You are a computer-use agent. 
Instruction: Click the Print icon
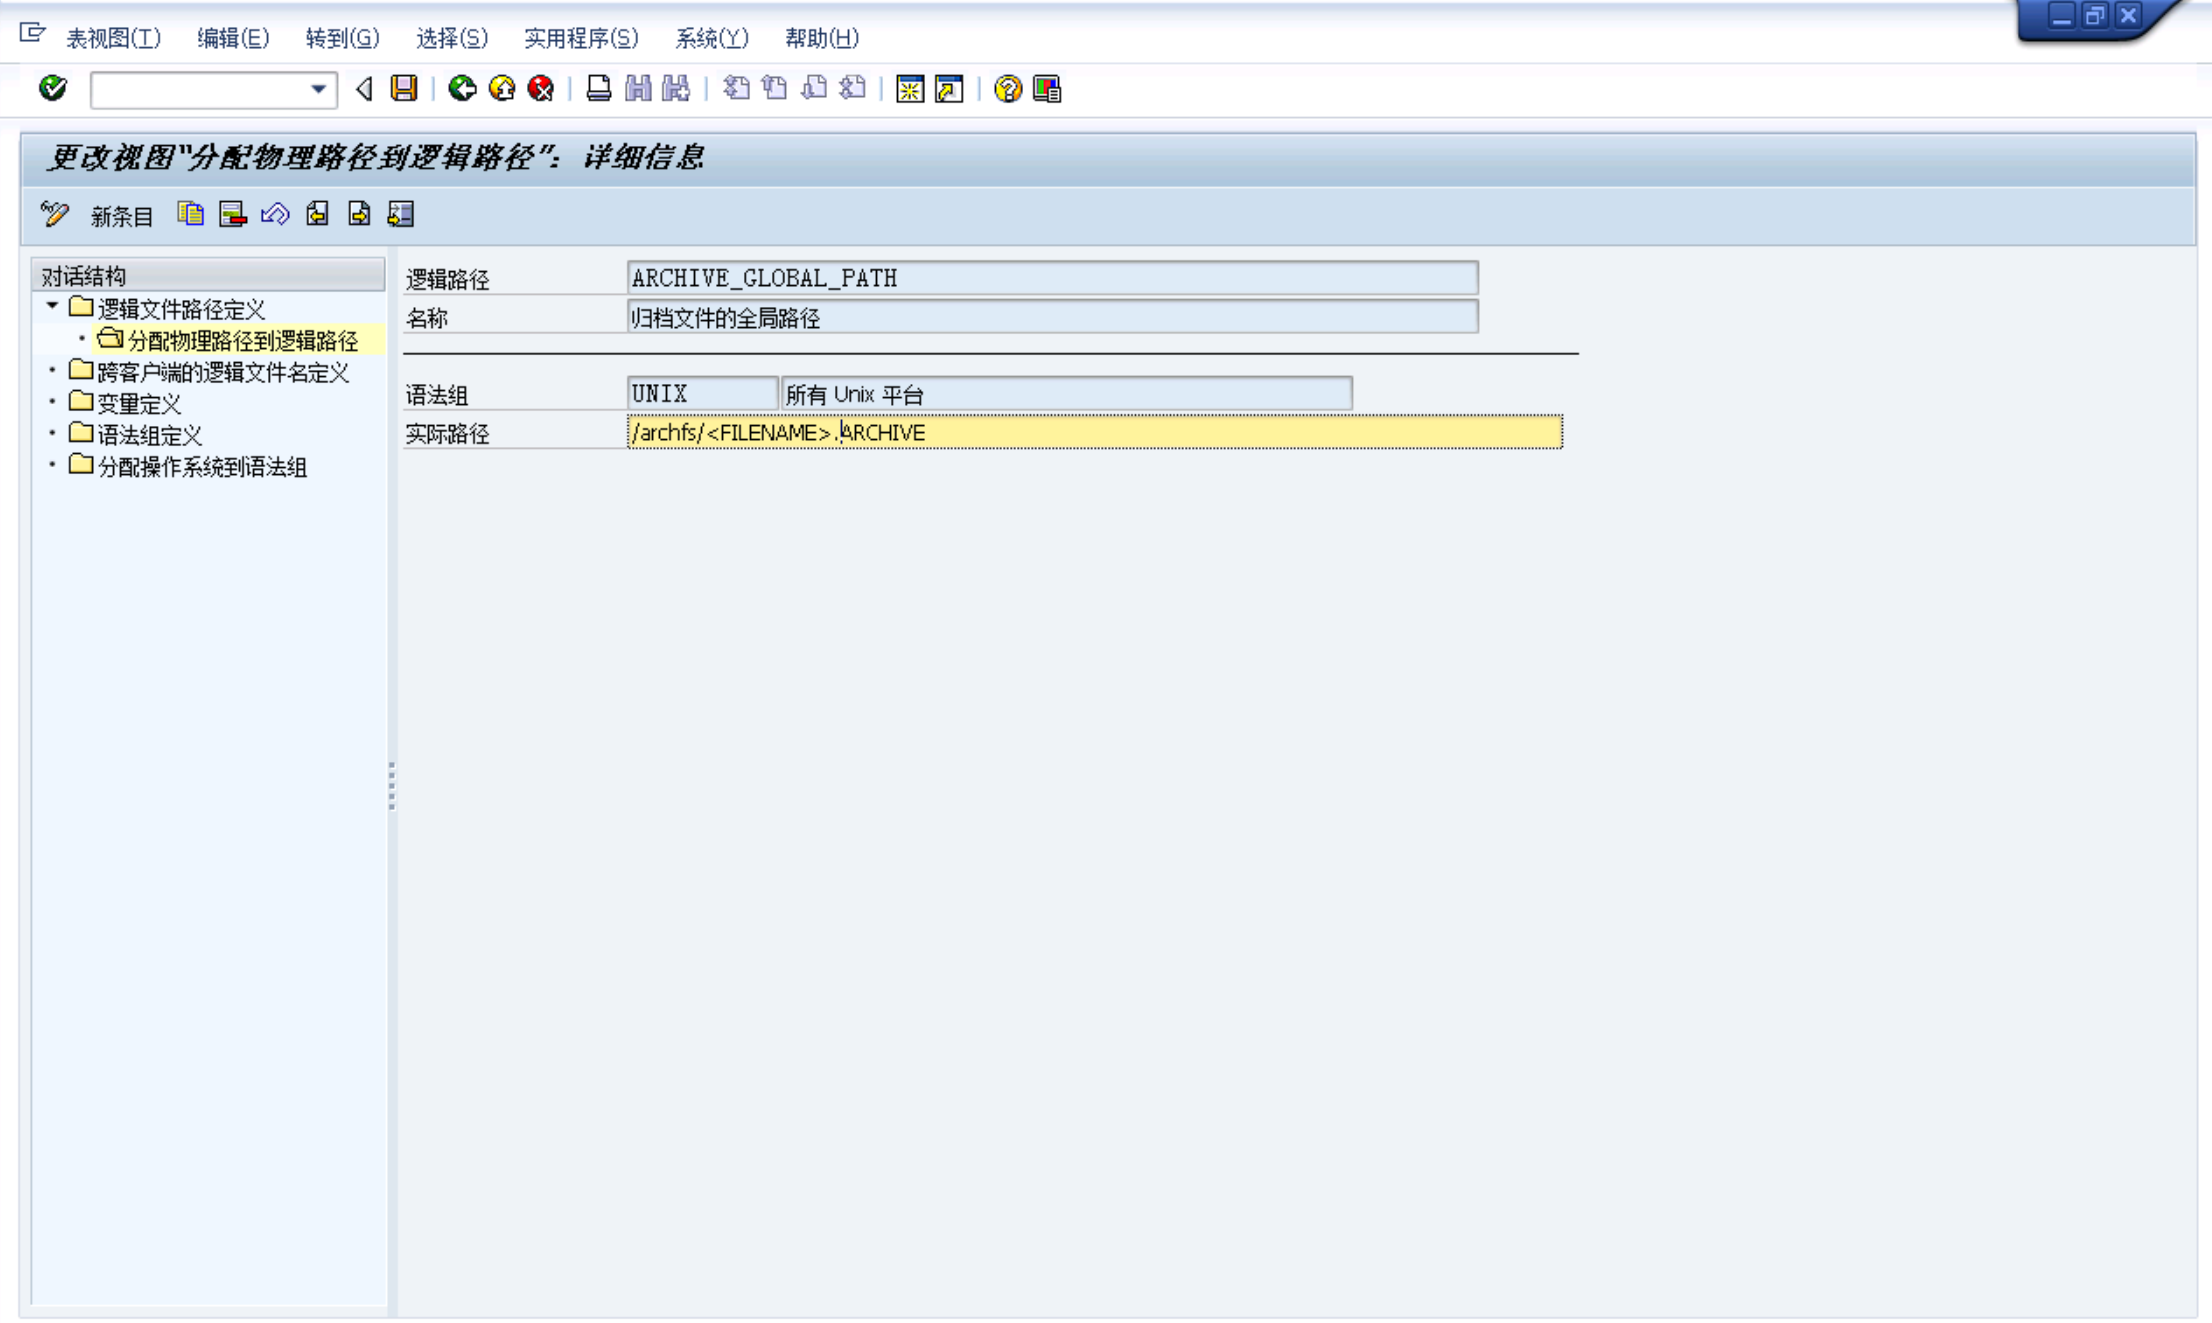tap(598, 89)
